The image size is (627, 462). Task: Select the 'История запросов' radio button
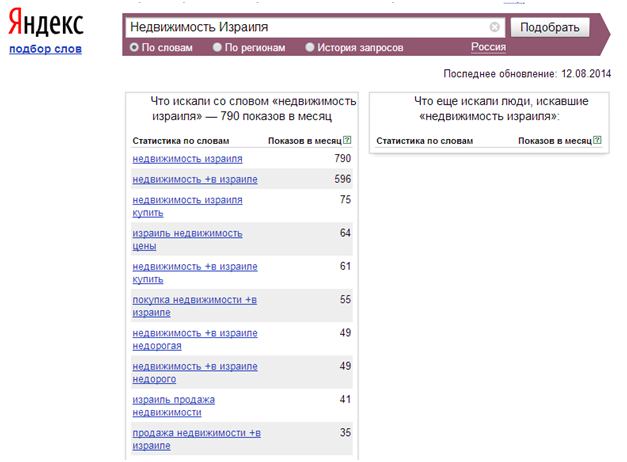310,48
